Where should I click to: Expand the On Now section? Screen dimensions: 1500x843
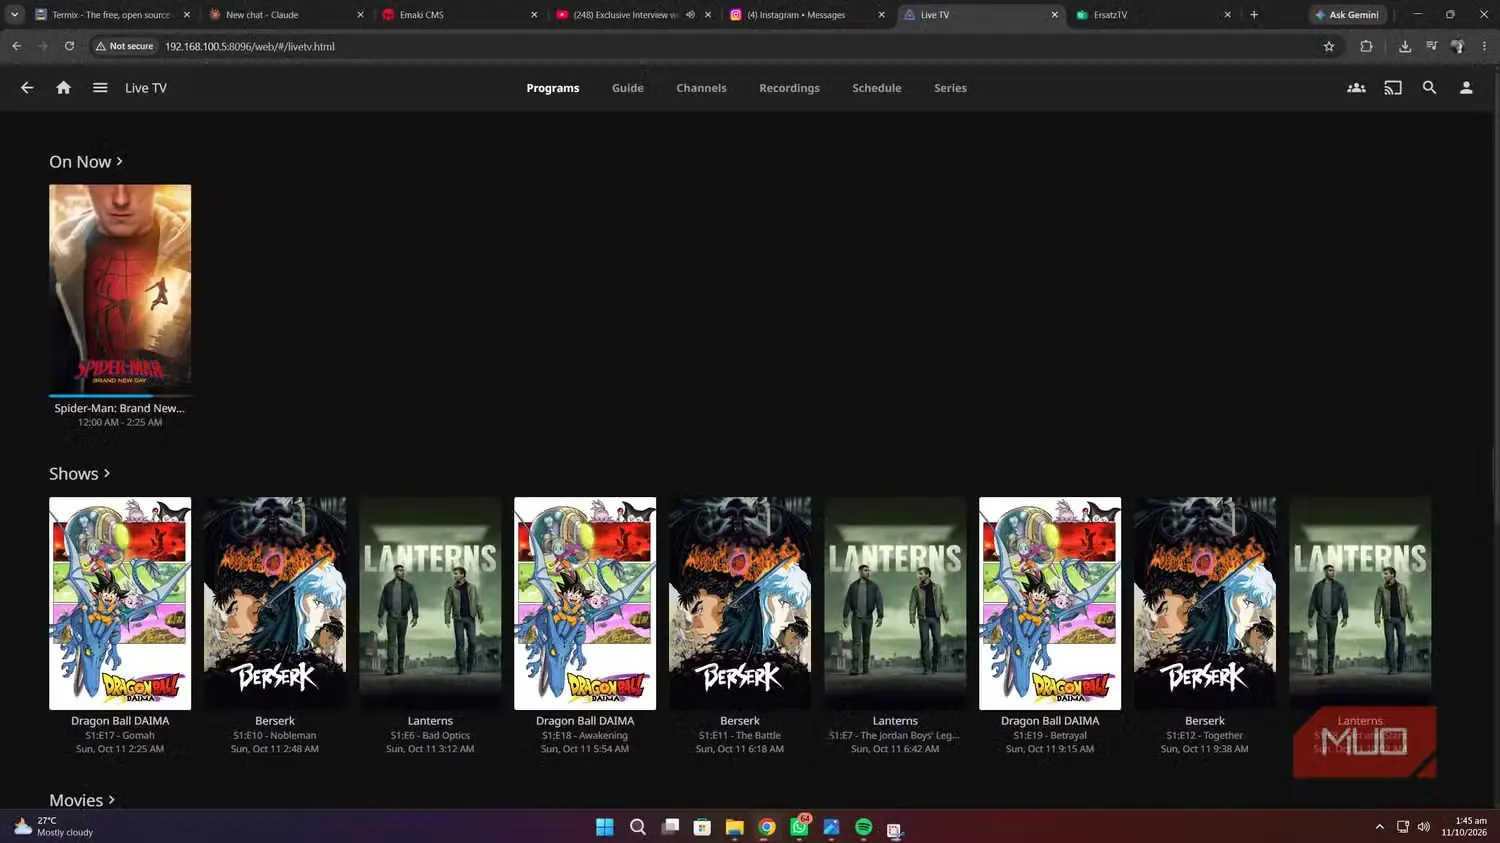tap(86, 162)
